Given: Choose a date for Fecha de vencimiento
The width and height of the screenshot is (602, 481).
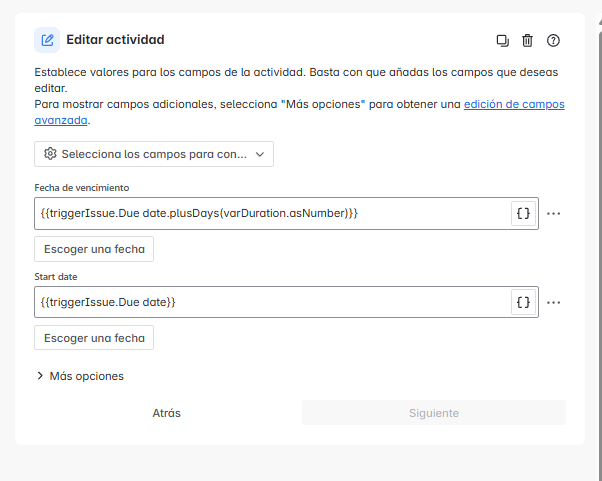Looking at the screenshot, I should [x=94, y=249].
